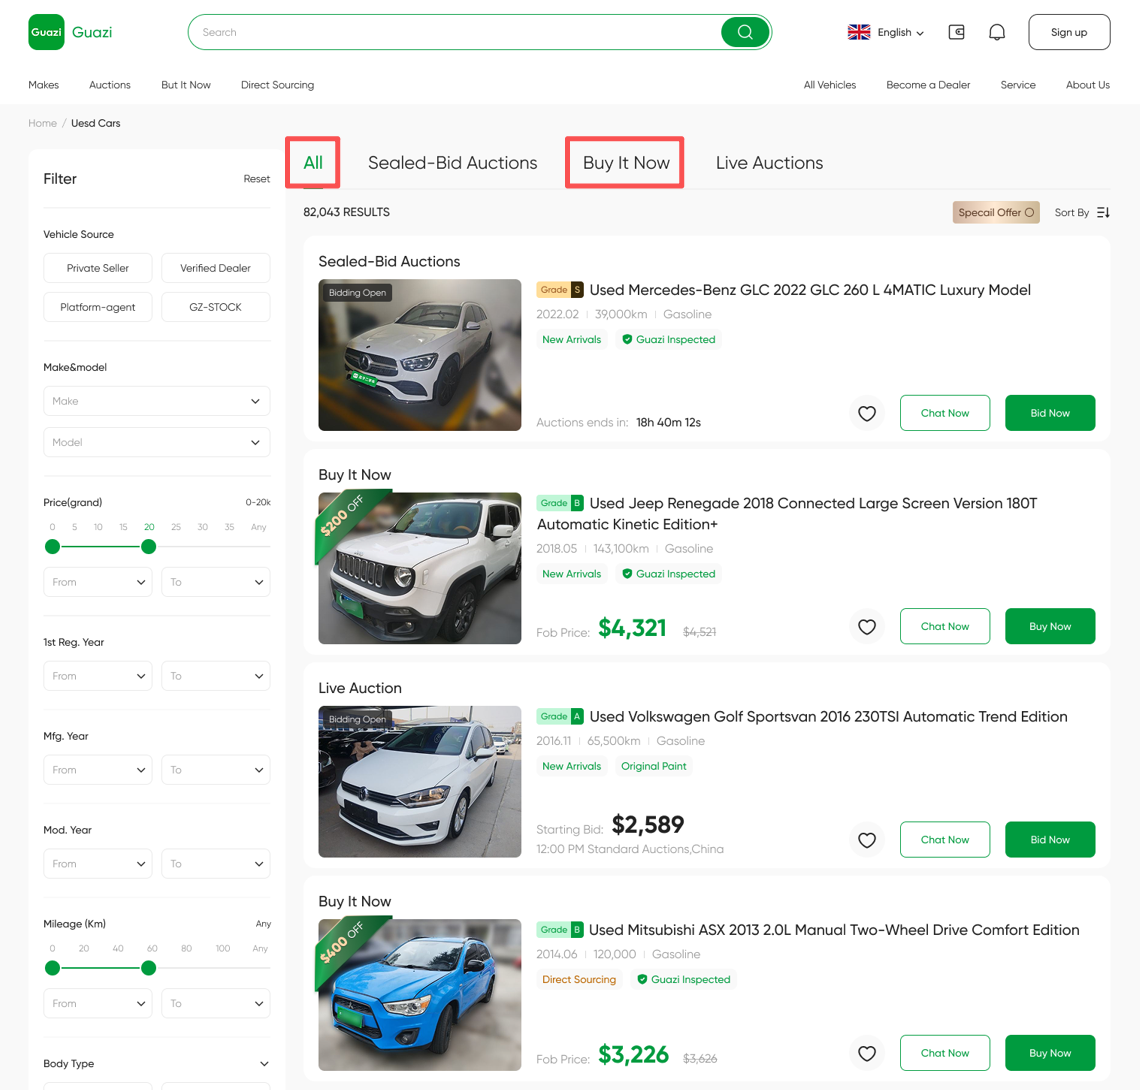
Task: Select Private Seller vehicle source
Action: pyautogui.click(x=98, y=268)
